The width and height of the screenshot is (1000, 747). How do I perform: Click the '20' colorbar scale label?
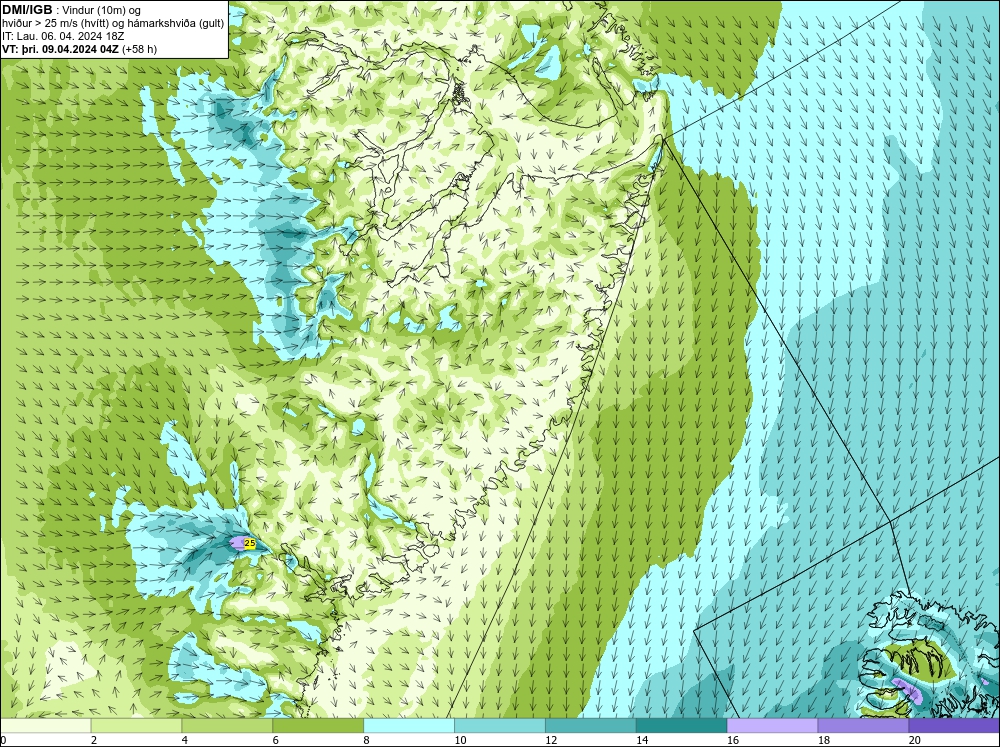[915, 740]
